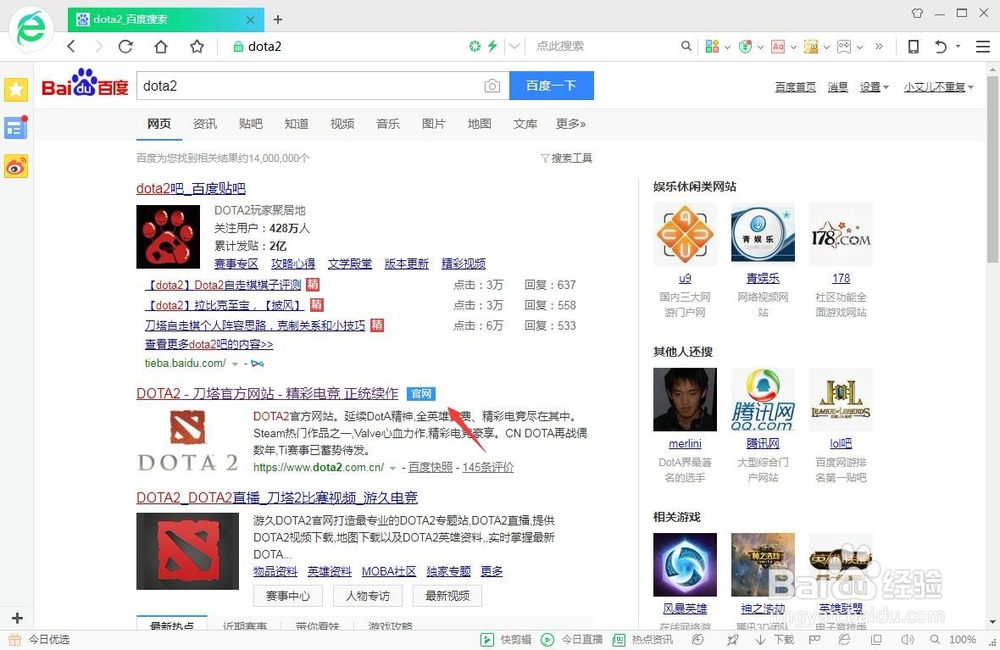Open 搜索工具 filter options

tap(567, 158)
